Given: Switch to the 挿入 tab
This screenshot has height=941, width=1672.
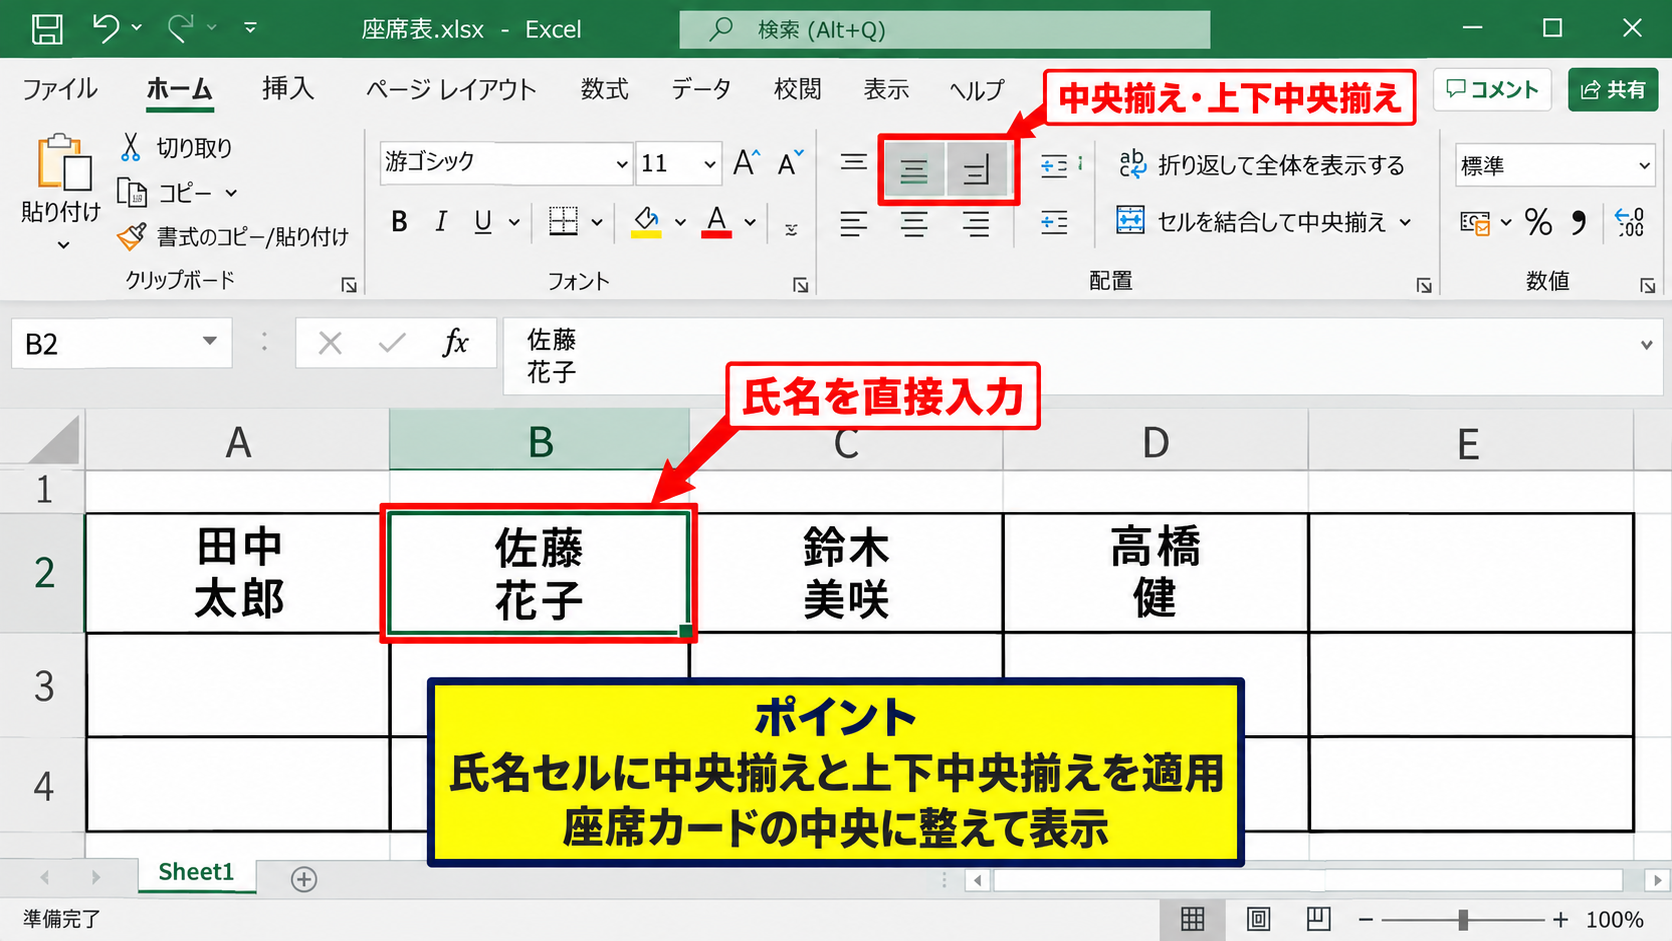Looking at the screenshot, I should tap(288, 89).
